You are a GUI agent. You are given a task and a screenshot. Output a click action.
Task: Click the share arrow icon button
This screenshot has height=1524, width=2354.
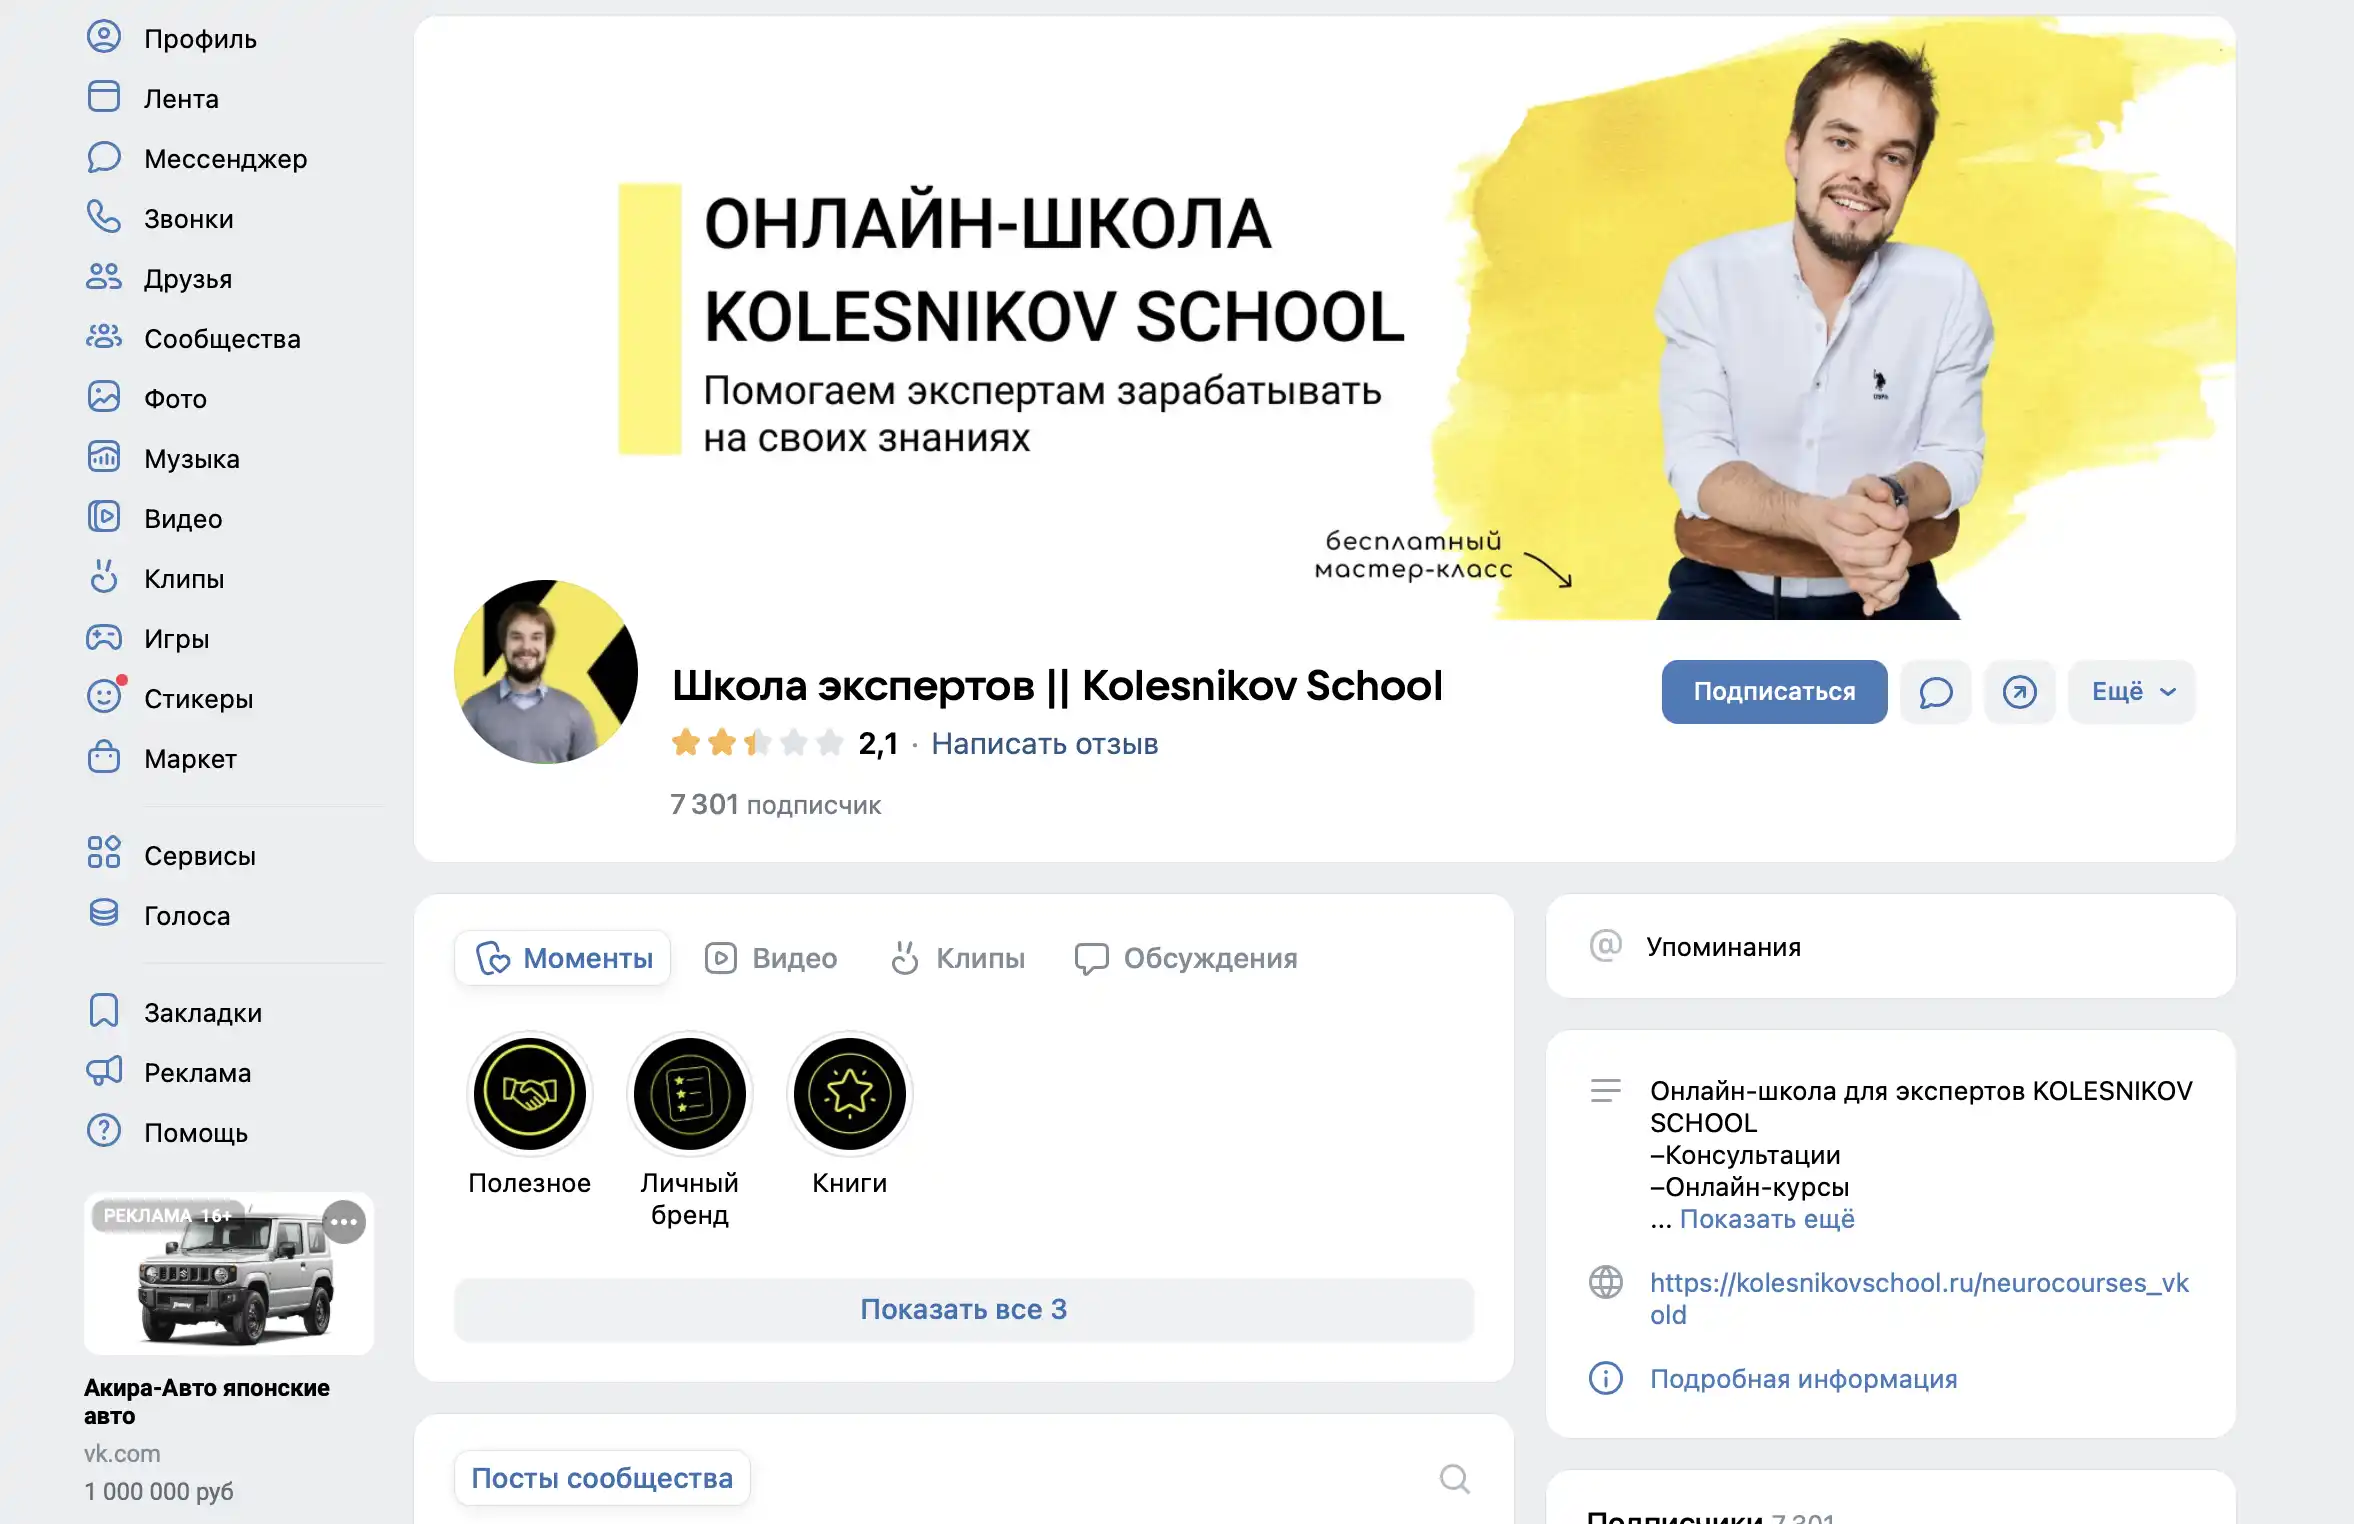tap(2020, 692)
